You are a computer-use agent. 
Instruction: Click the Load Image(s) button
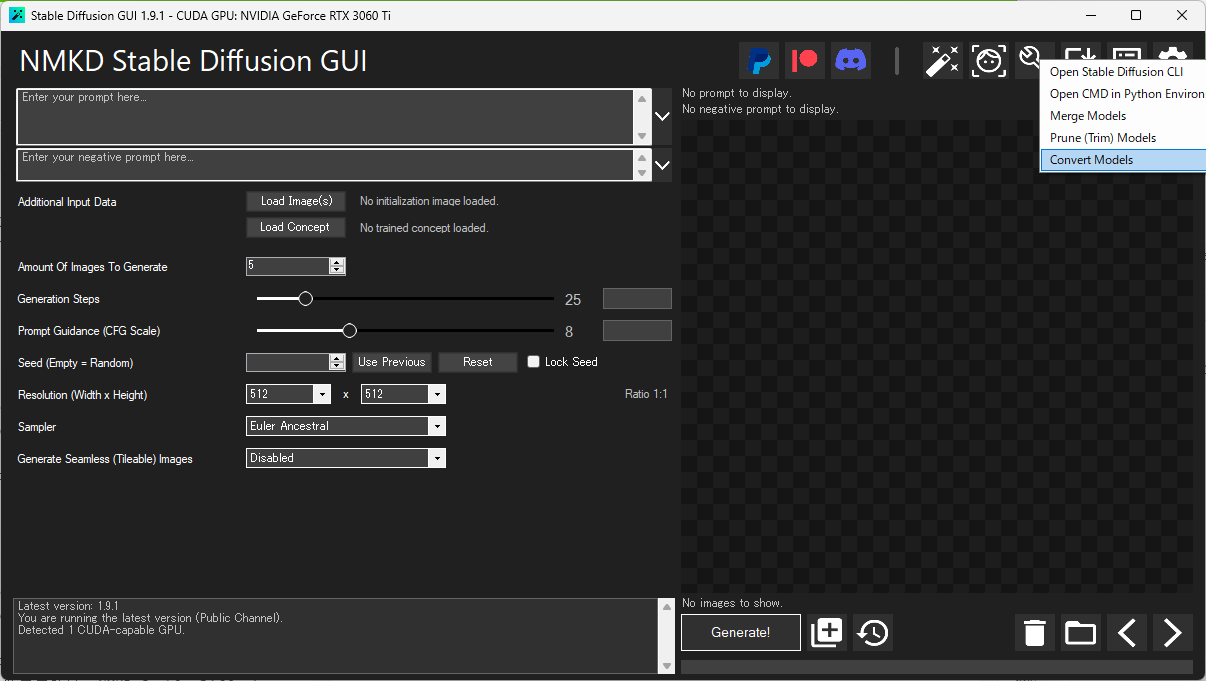click(x=296, y=201)
